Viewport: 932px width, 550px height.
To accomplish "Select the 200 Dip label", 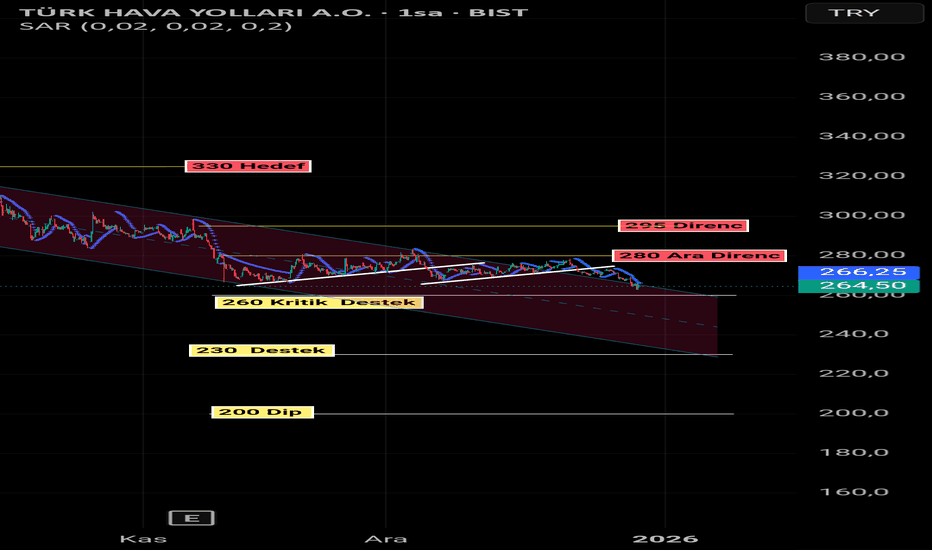I will point(262,412).
